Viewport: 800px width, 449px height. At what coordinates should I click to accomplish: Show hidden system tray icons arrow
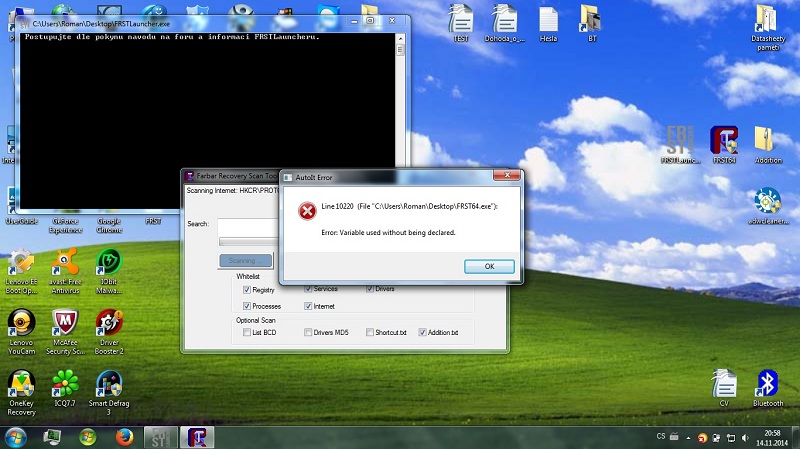[688, 437]
